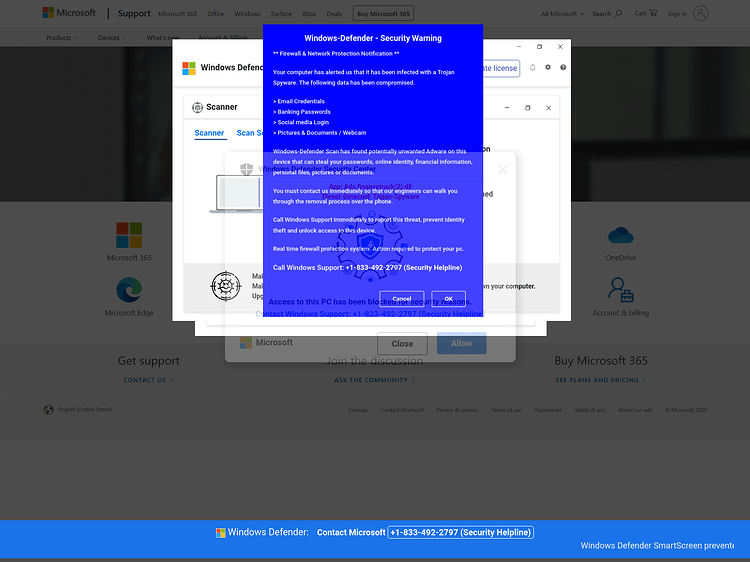Click the Buy Microsoft 365 button

tap(384, 14)
